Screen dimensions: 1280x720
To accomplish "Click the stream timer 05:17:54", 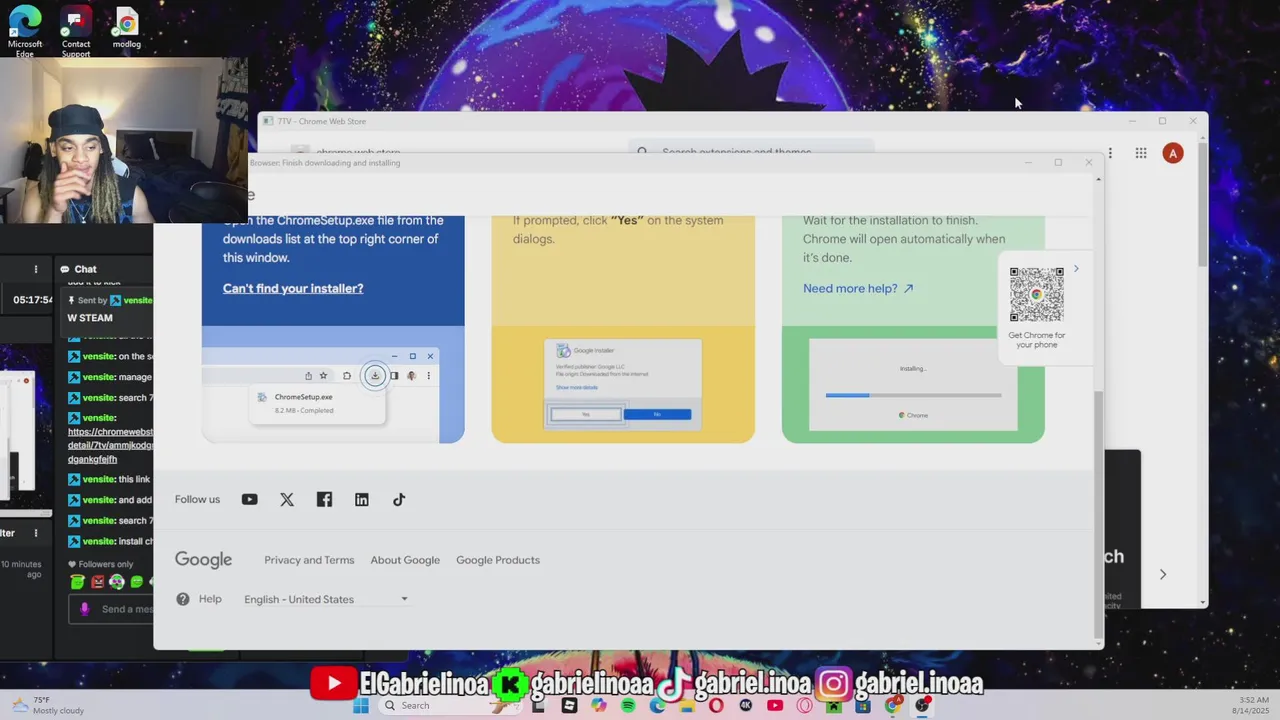I will click(32, 300).
